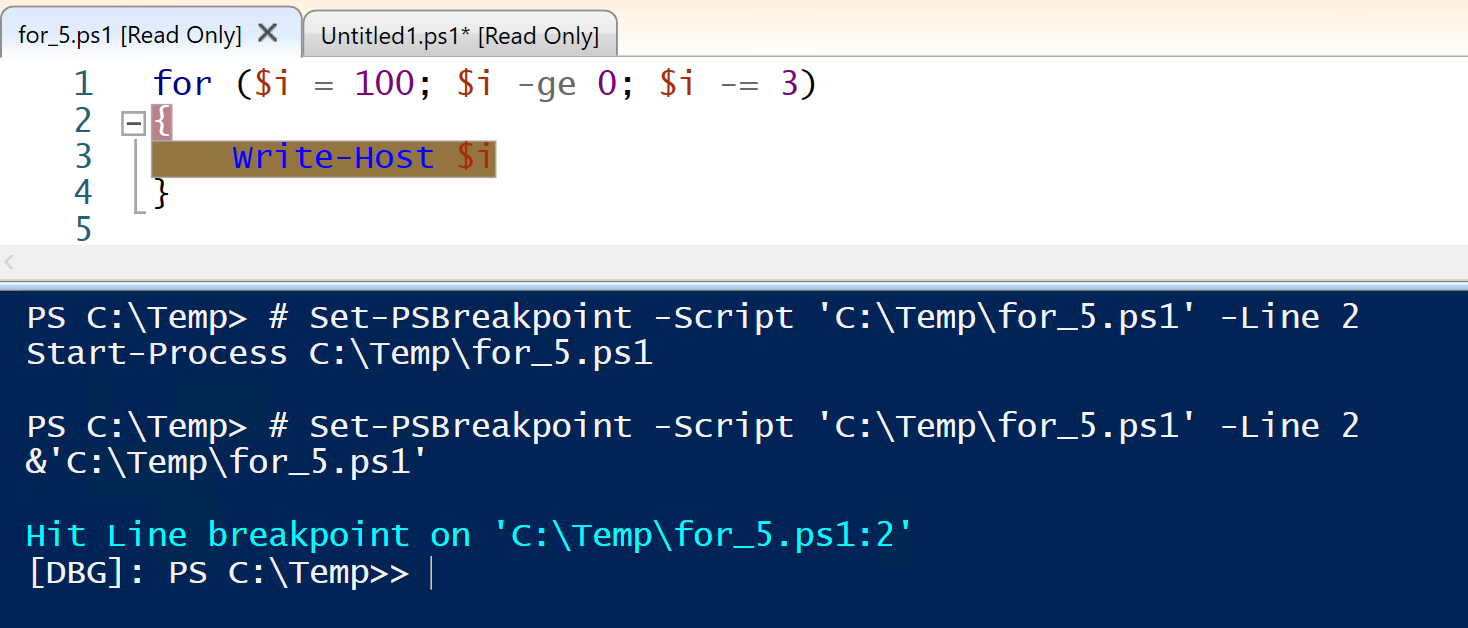1468x628 pixels.
Task: Click the left arrow of the horizontal scrollbar
Action: pyautogui.click(x=10, y=263)
